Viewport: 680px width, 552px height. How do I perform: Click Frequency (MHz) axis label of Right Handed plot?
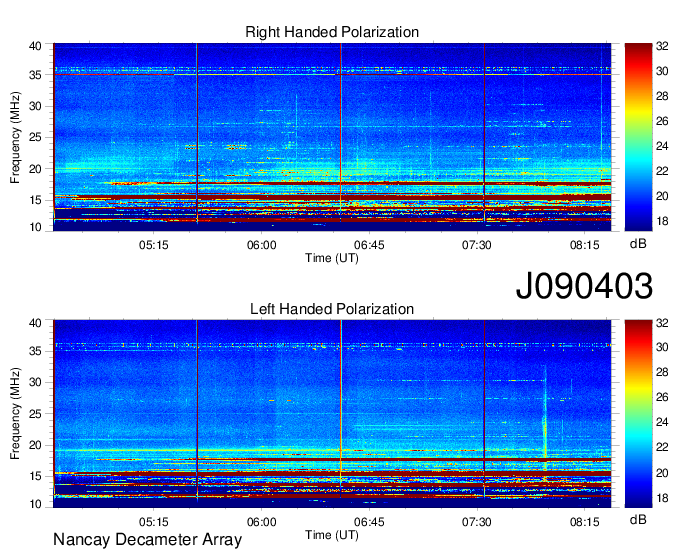(x=15, y=137)
